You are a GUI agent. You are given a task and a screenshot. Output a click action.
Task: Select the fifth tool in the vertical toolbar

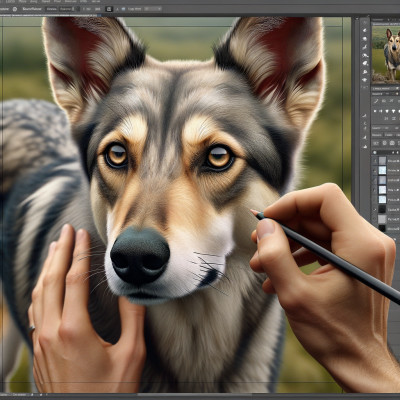(x=365, y=55)
